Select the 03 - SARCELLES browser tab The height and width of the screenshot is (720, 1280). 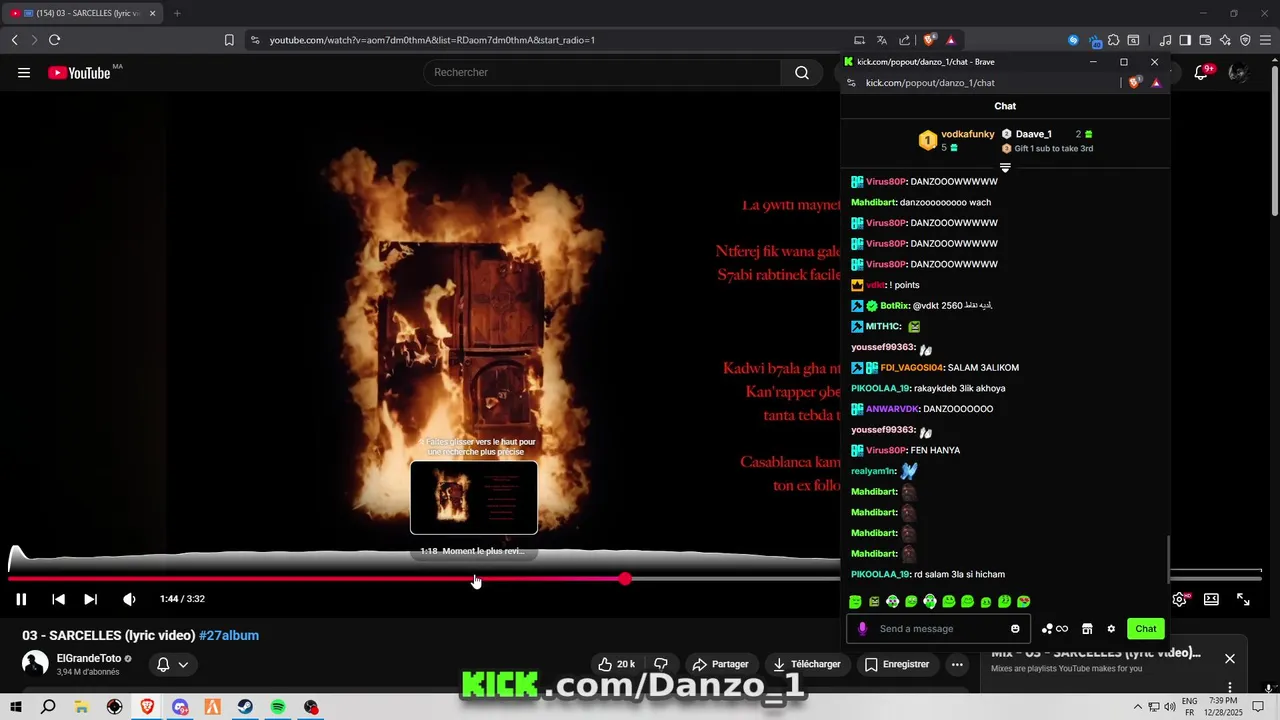pyautogui.click(x=82, y=13)
